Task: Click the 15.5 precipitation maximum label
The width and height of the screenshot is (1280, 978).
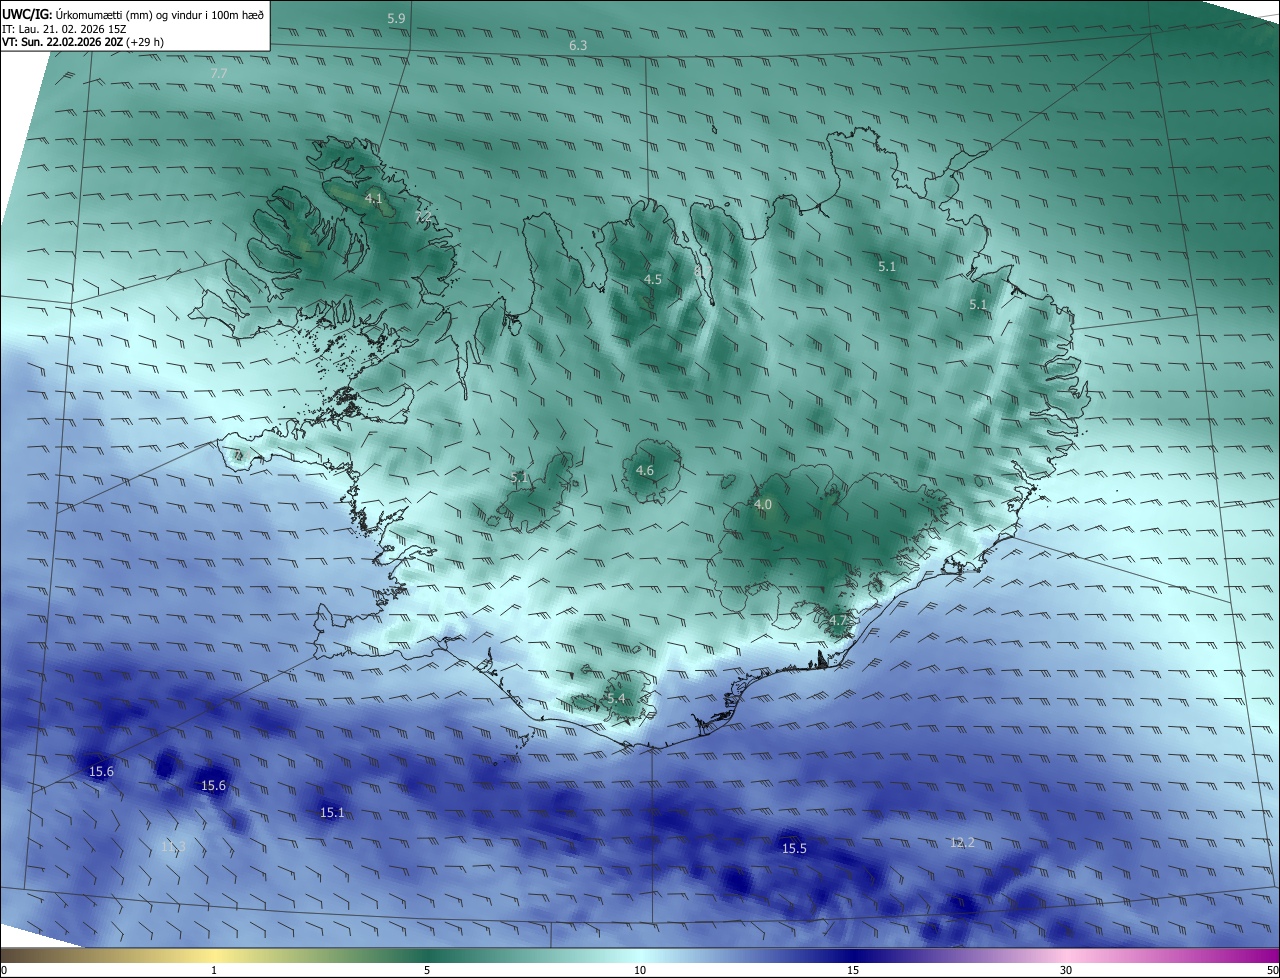Action: click(x=794, y=848)
